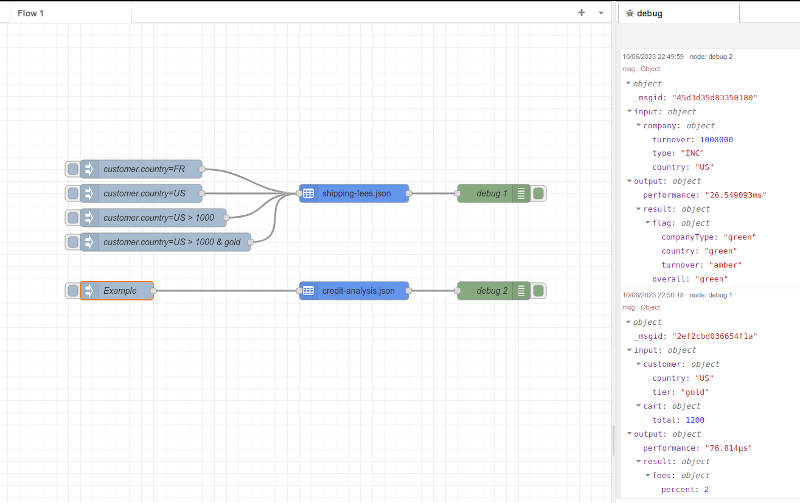Click timestamp 10/08/2023 22:50:18

pos(653,295)
